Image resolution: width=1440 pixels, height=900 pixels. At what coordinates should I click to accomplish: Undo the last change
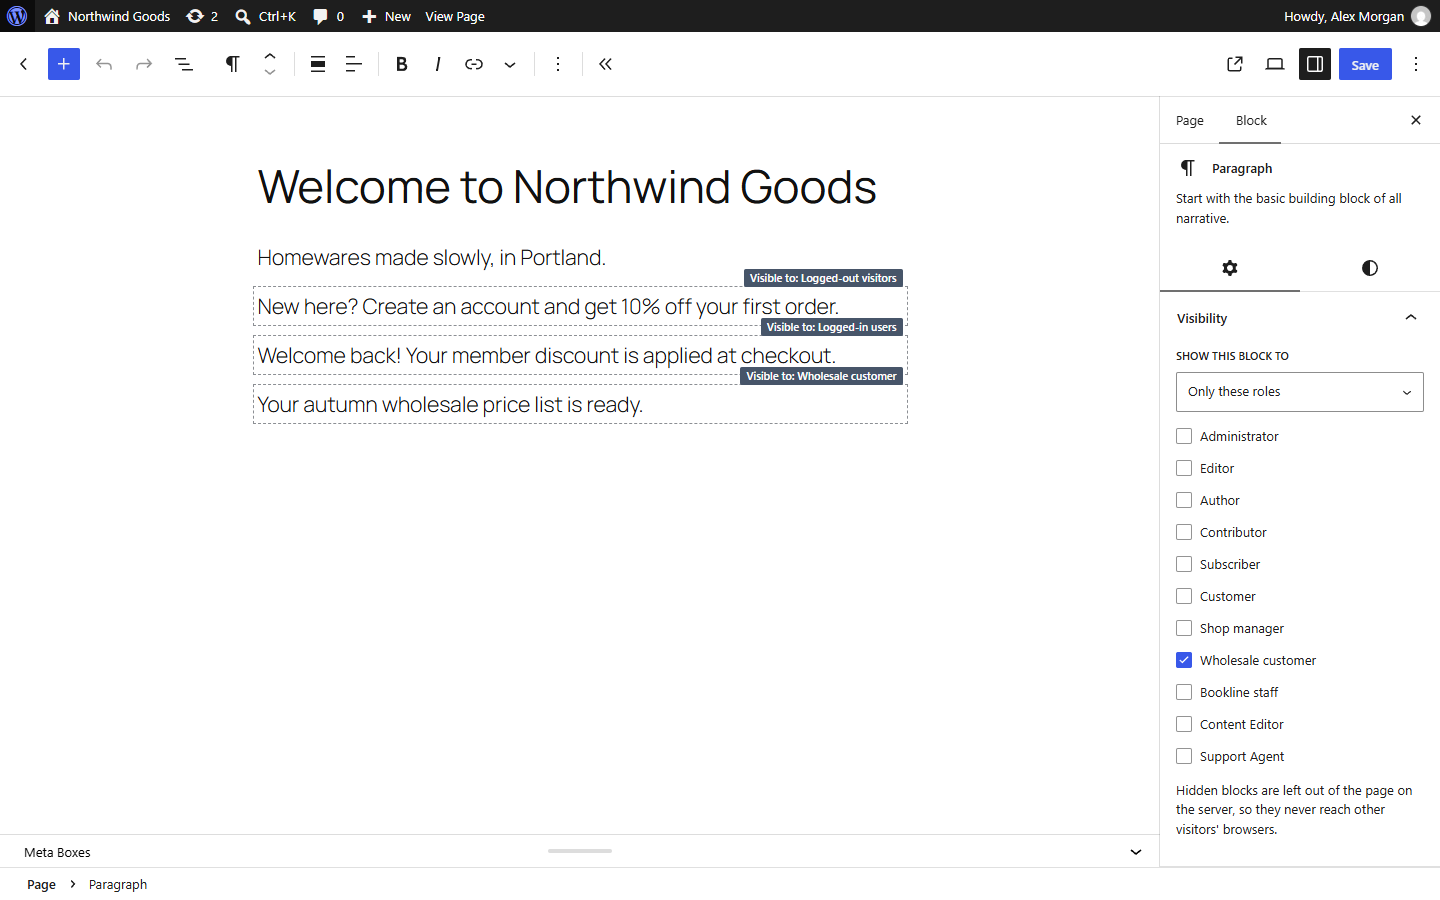[x=104, y=64]
